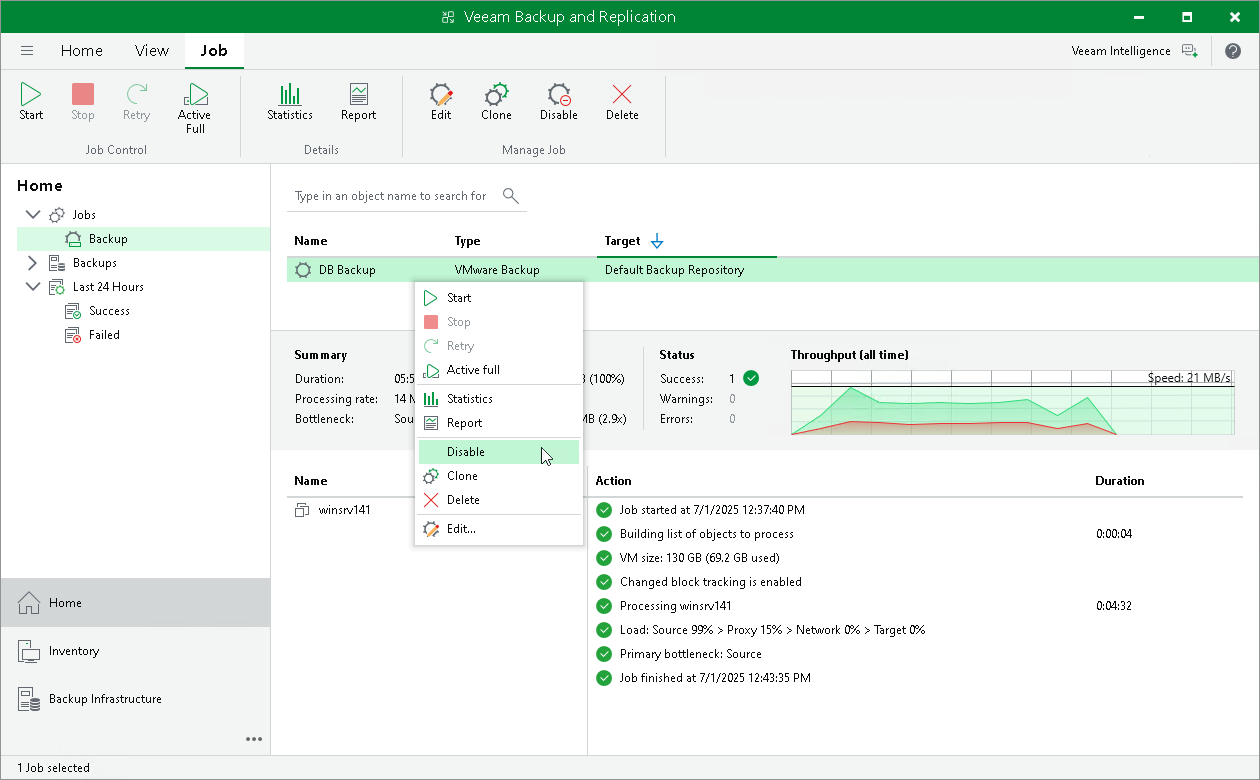Choose Statistics in the context menu
Image resolution: width=1260 pixels, height=780 pixels.
(x=498, y=399)
